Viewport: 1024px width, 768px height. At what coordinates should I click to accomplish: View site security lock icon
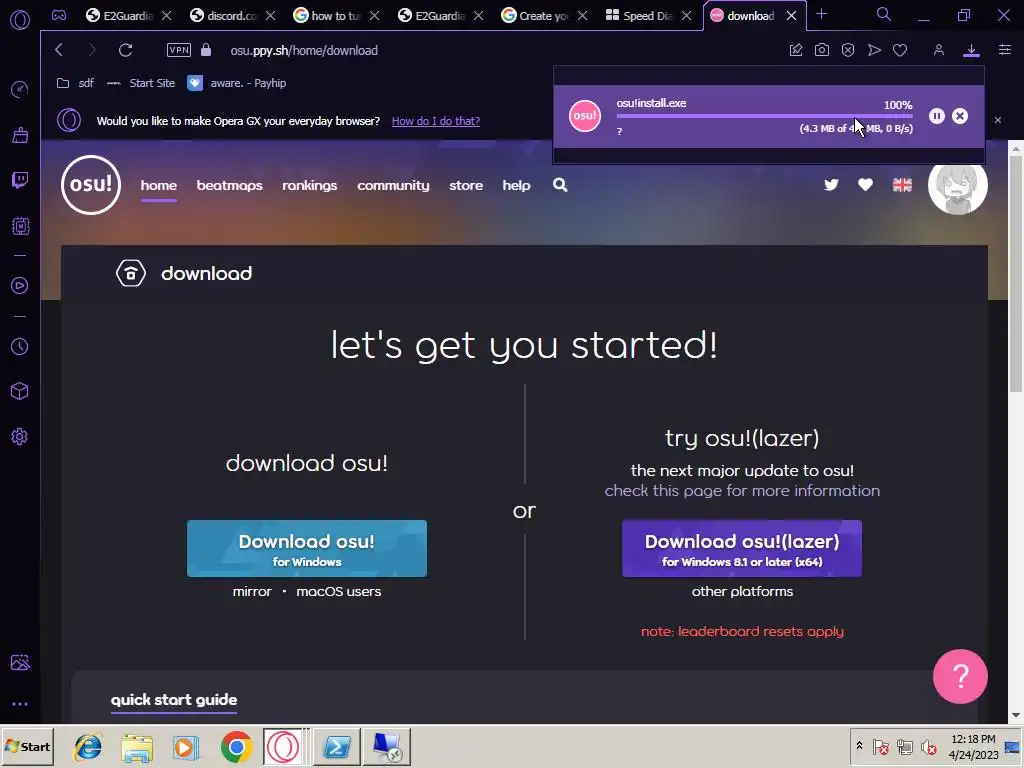206,50
